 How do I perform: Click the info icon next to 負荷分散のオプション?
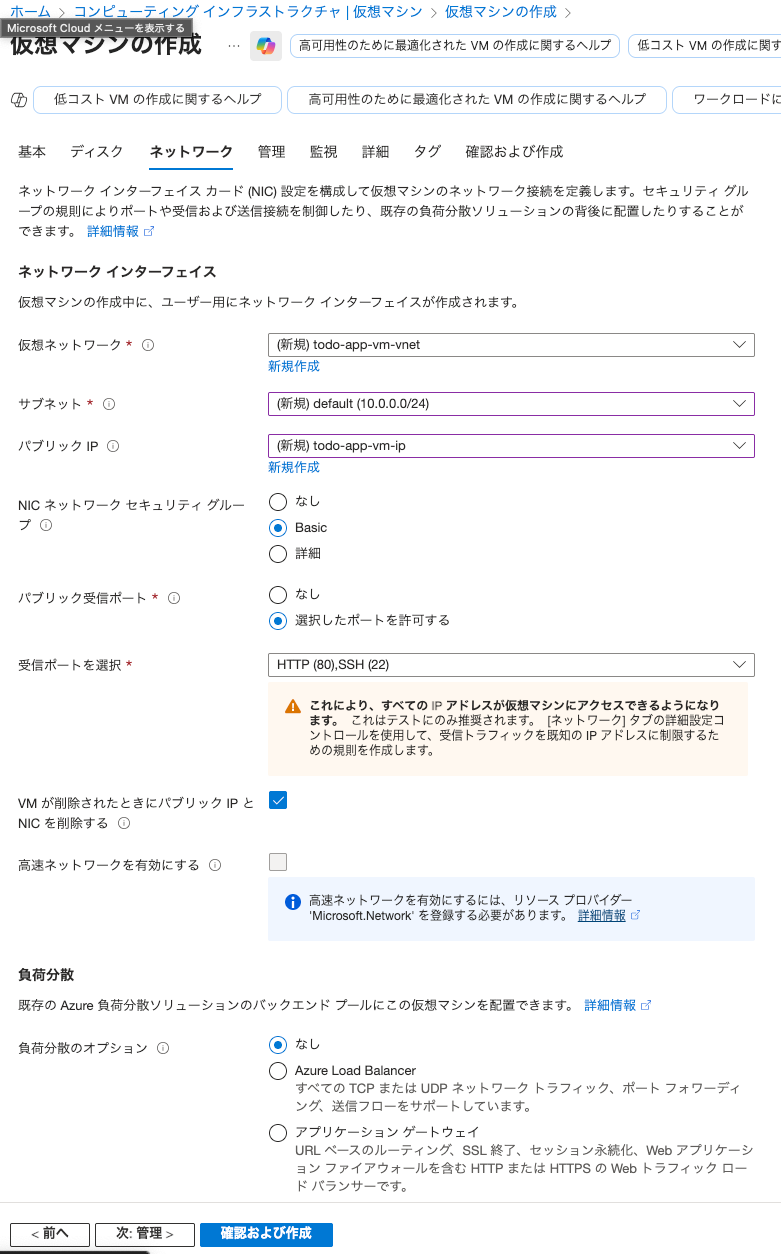(x=163, y=1048)
